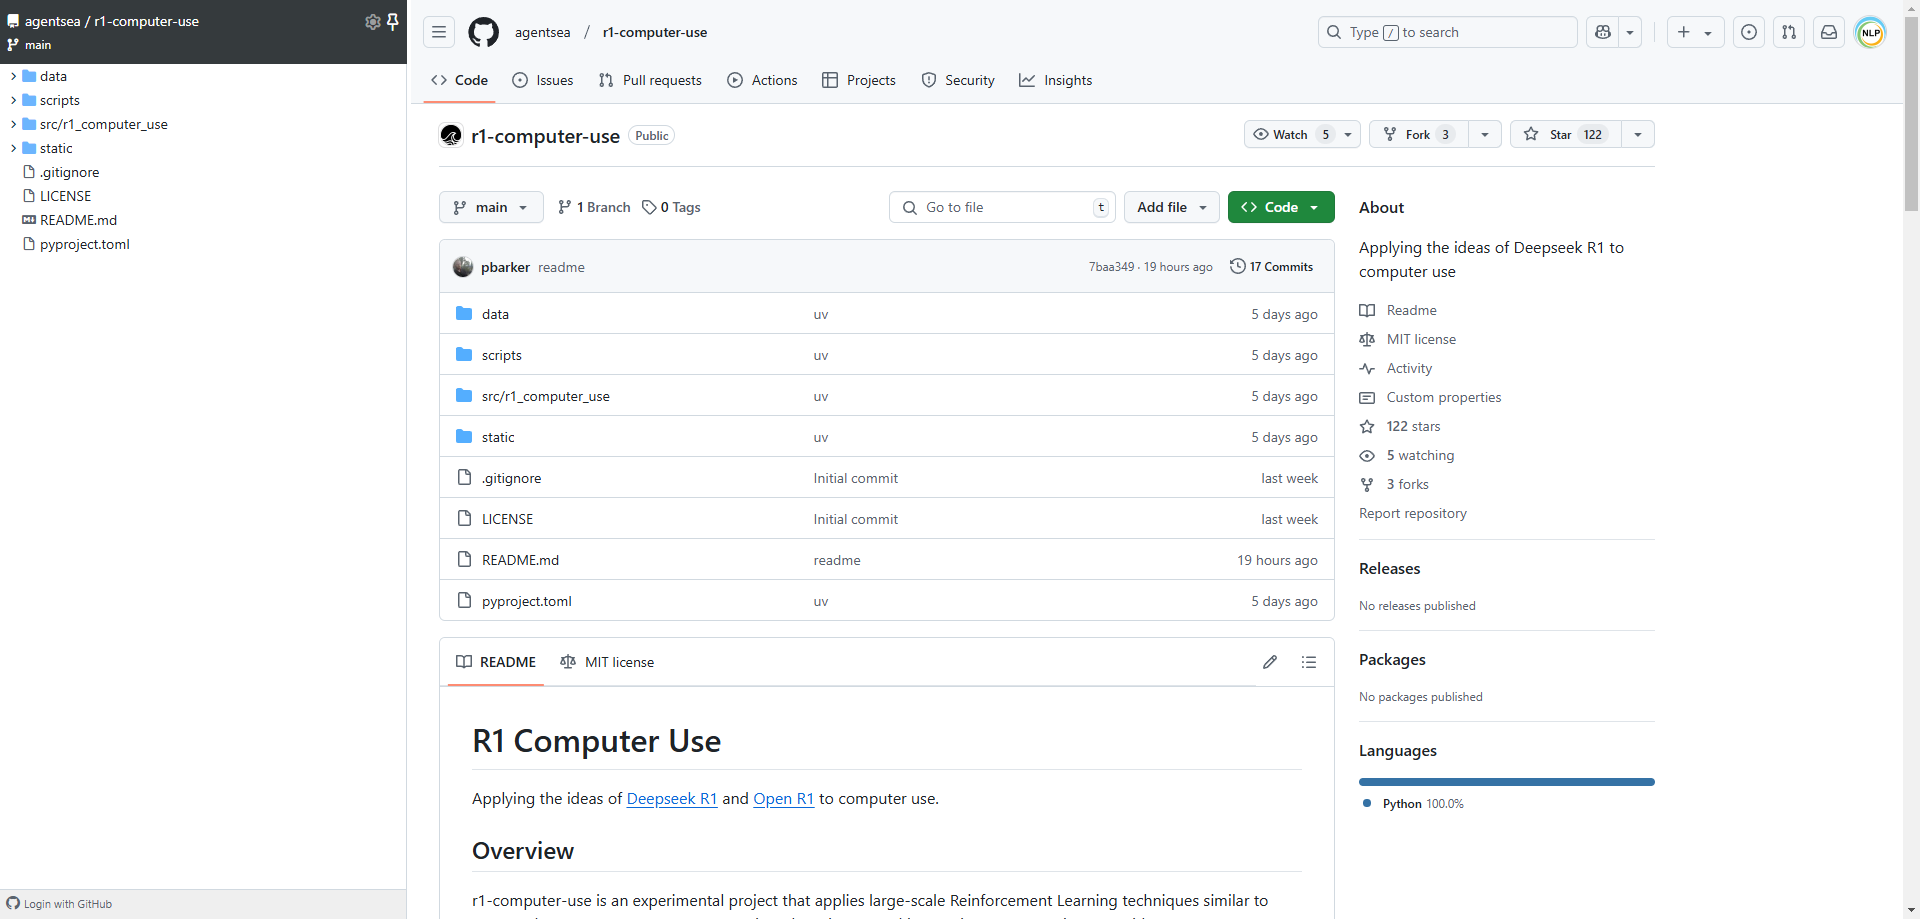Click the GitHub logo home icon

pos(483,32)
